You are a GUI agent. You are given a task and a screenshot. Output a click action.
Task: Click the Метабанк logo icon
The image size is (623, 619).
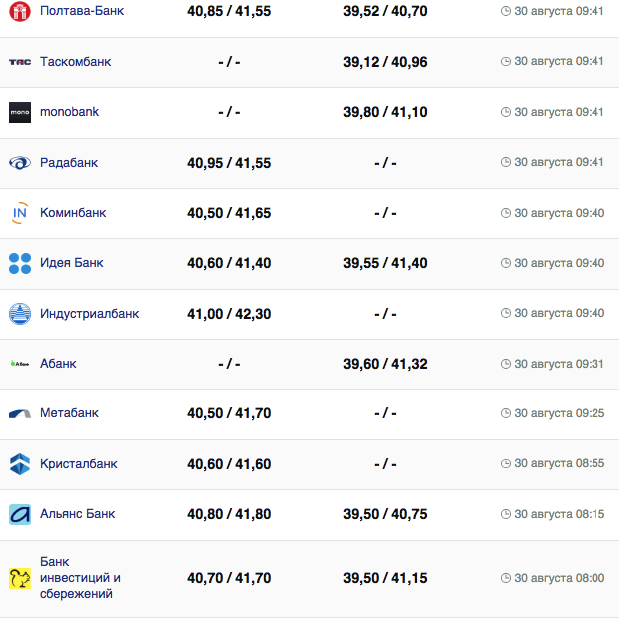point(20,413)
